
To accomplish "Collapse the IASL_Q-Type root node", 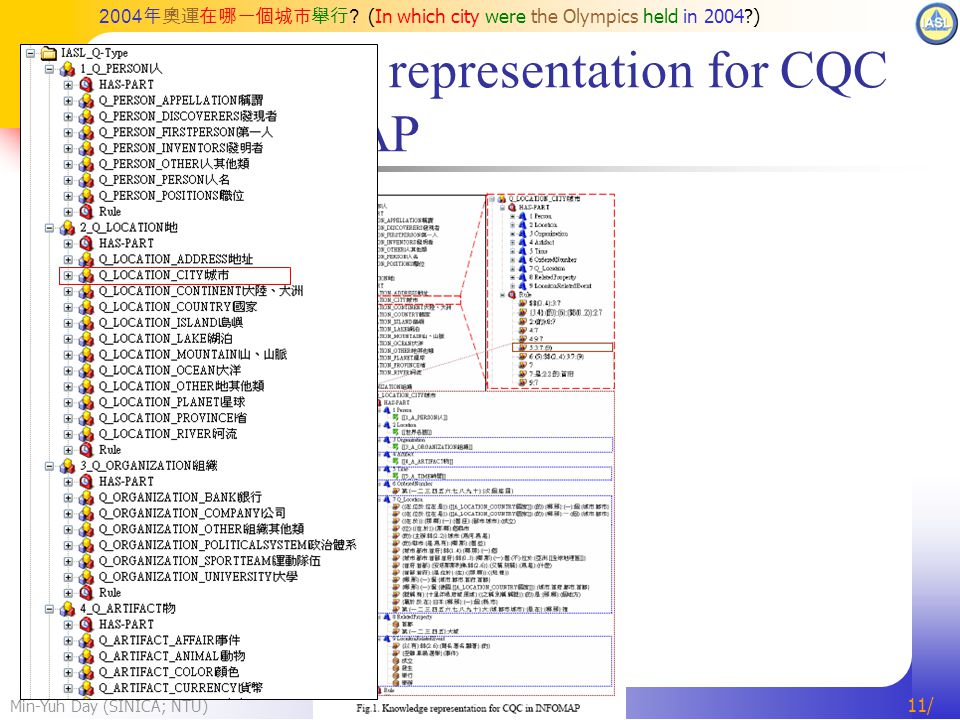I will pyautogui.click(x=30, y=53).
